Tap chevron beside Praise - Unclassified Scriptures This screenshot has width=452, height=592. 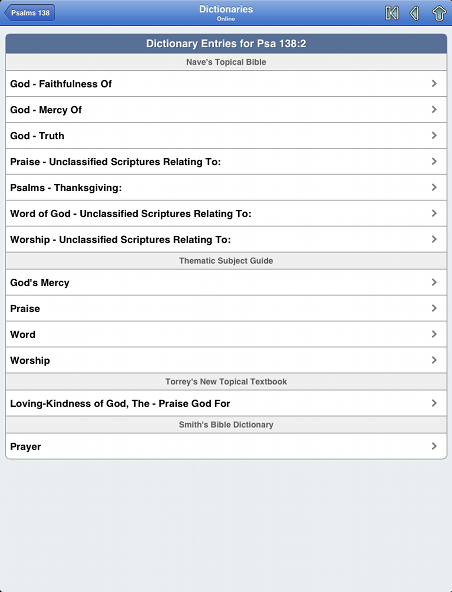click(434, 161)
